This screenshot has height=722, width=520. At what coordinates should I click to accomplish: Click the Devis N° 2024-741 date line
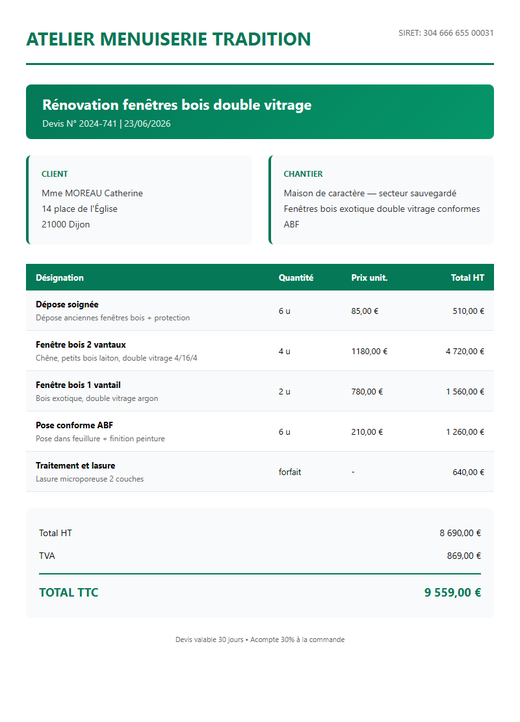coord(106,124)
